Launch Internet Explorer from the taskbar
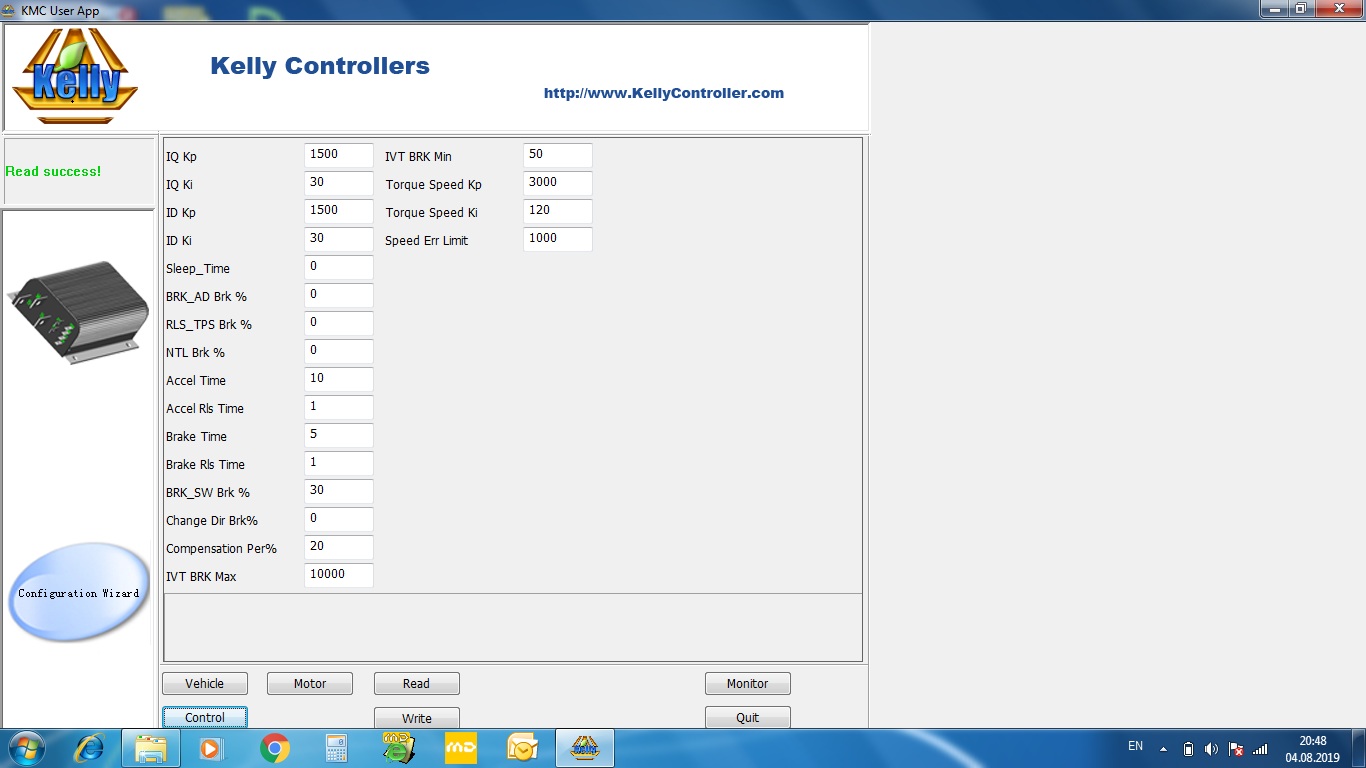Screen dimensions: 1366x768 tap(90, 748)
